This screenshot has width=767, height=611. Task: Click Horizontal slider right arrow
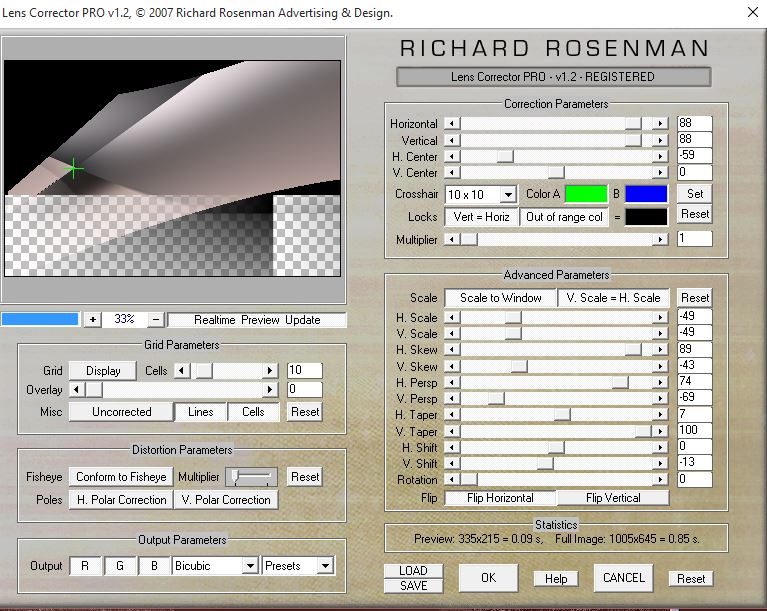(x=660, y=123)
